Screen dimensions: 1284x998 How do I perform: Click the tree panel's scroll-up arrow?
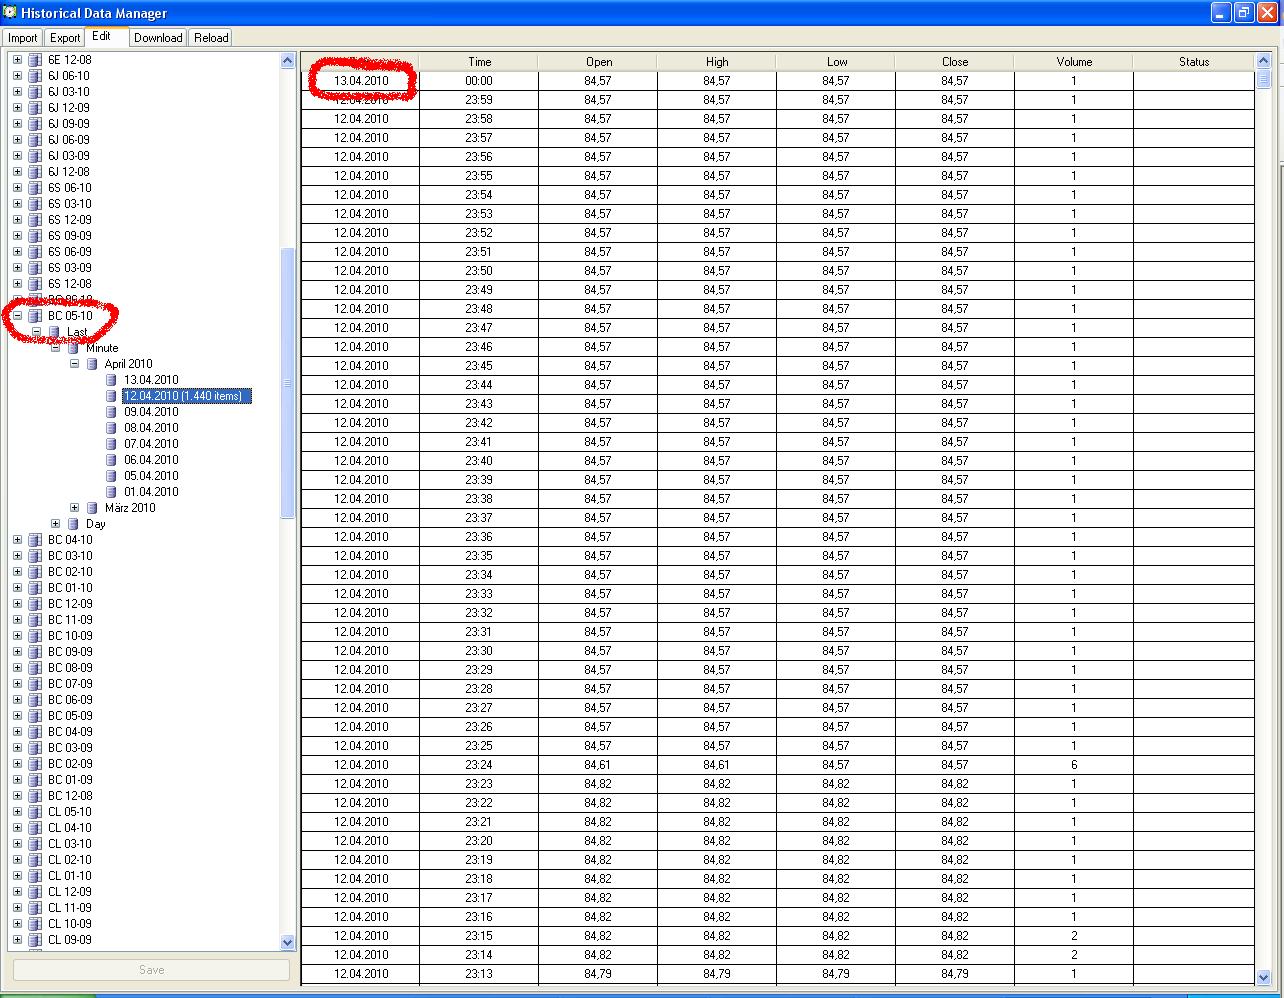point(288,61)
